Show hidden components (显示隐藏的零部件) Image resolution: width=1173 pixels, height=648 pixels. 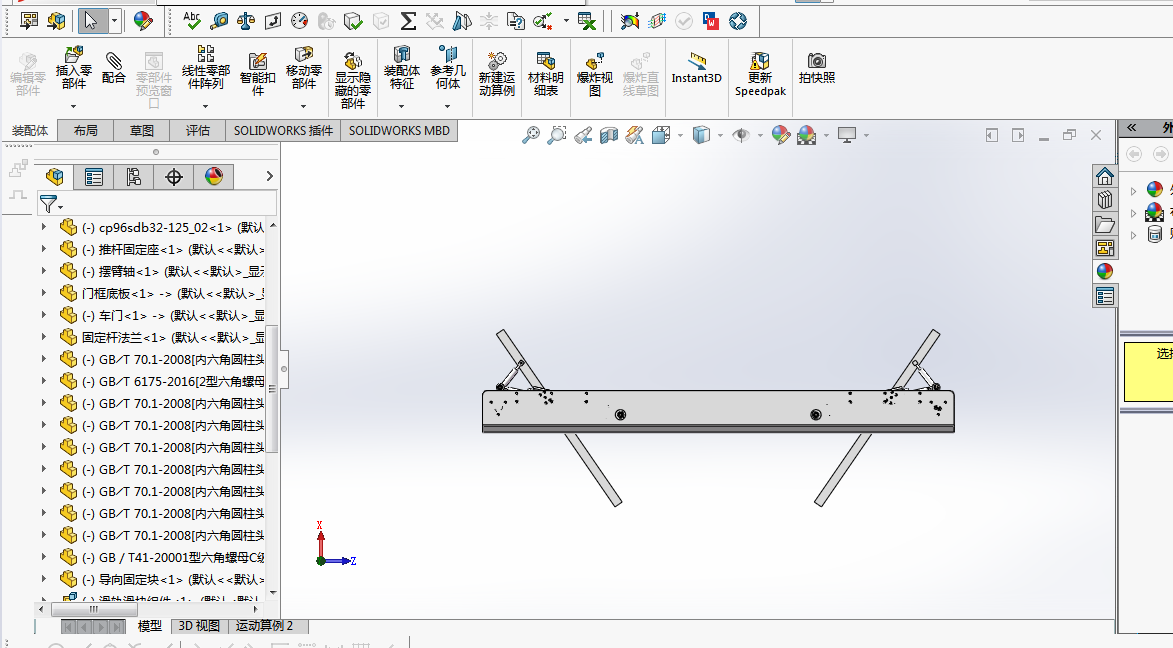point(352,79)
